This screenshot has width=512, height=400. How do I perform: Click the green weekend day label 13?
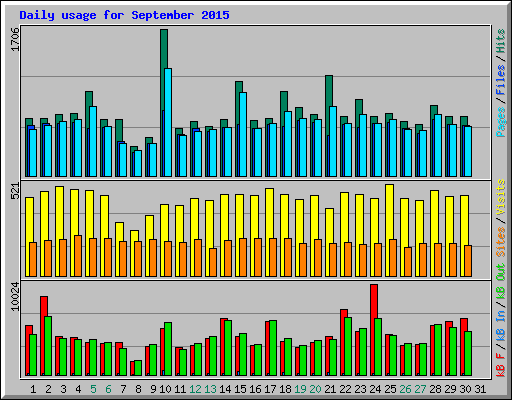(210, 389)
